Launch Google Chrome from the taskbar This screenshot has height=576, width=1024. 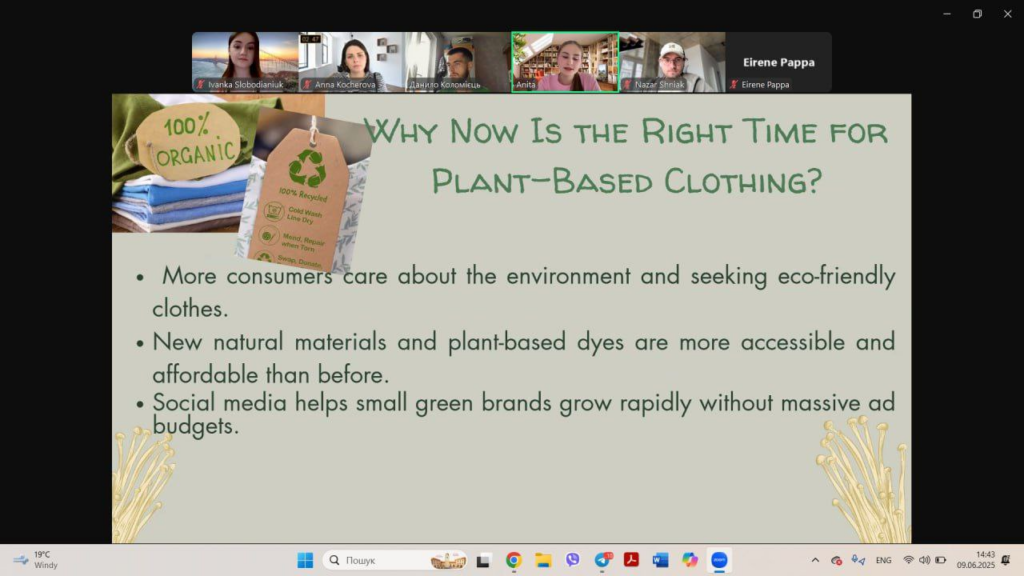point(513,560)
